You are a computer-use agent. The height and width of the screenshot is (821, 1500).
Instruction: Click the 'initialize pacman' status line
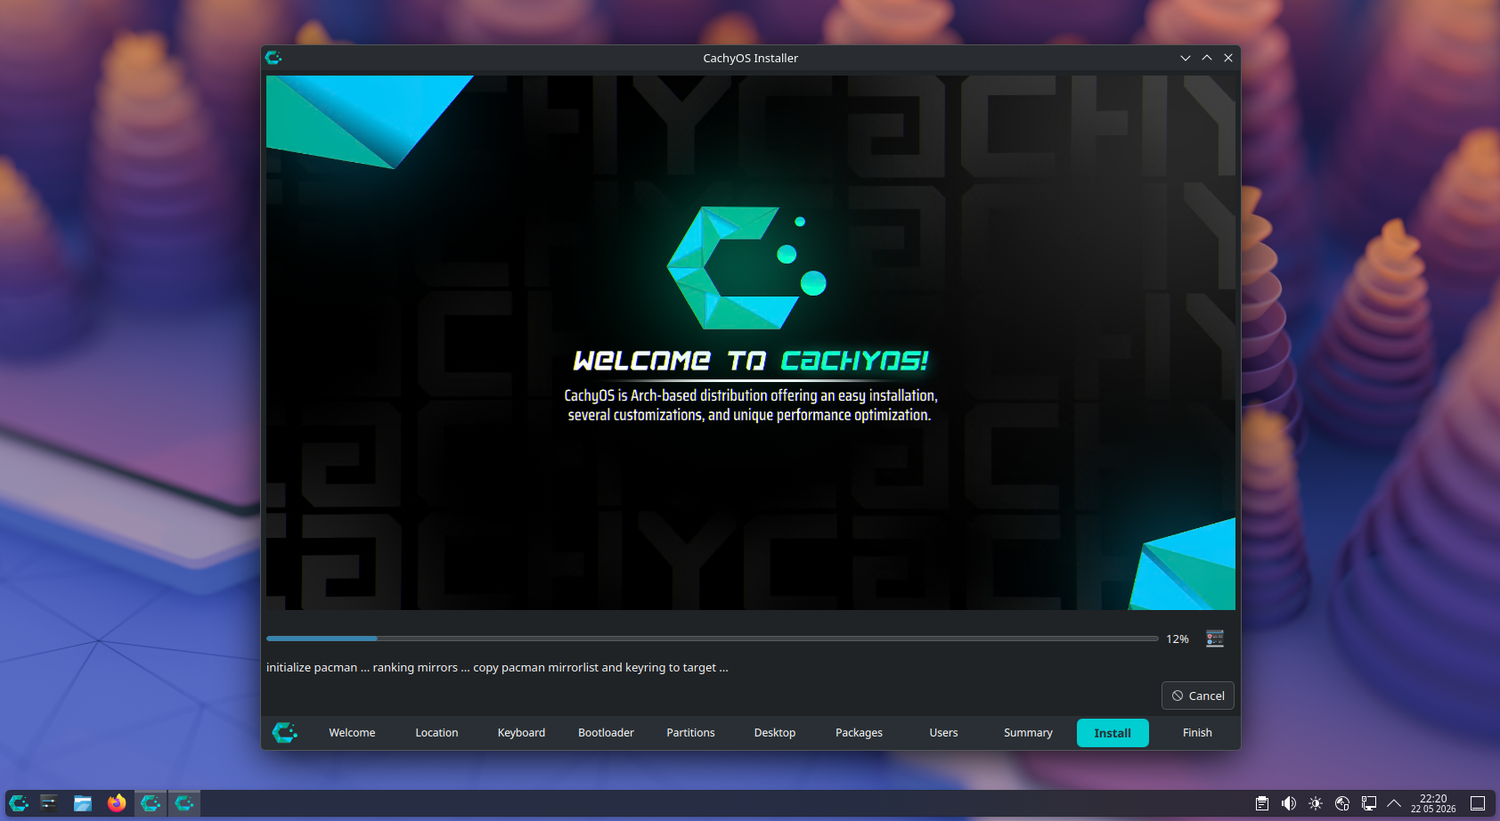[497, 667]
